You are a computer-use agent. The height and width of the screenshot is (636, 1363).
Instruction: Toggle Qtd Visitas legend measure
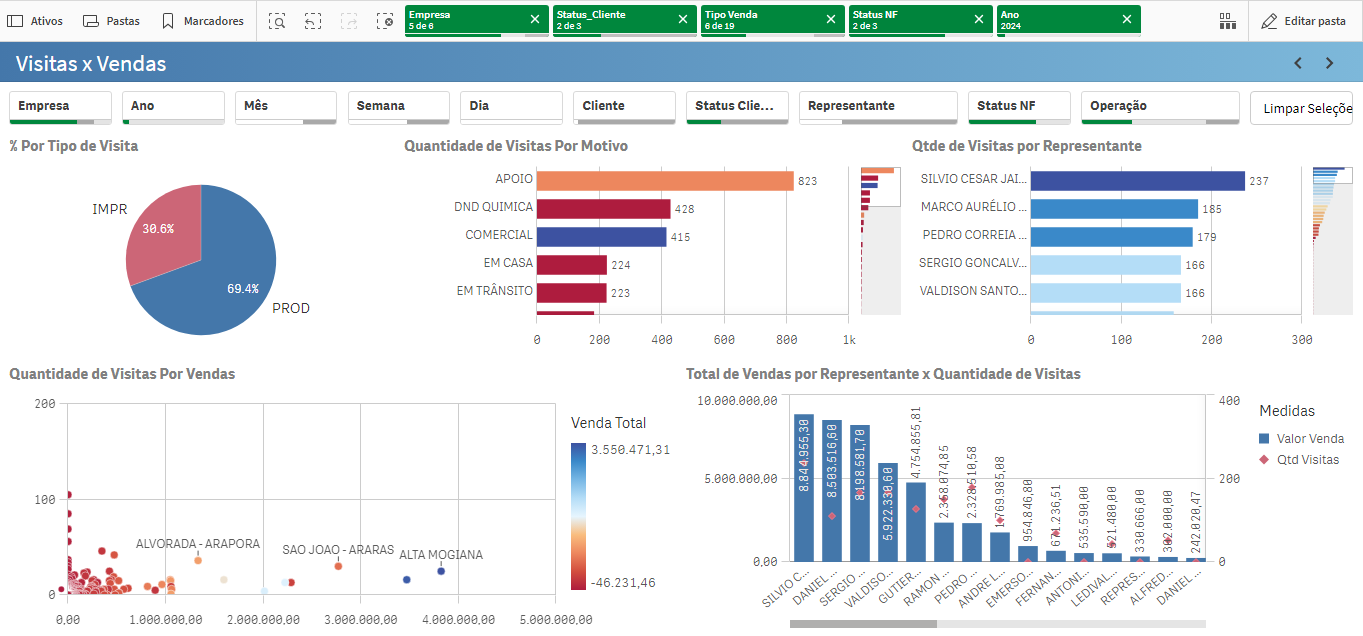point(1301,459)
